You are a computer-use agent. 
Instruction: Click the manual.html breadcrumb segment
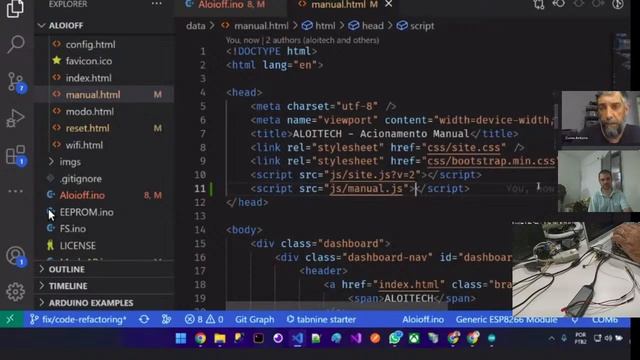261,26
